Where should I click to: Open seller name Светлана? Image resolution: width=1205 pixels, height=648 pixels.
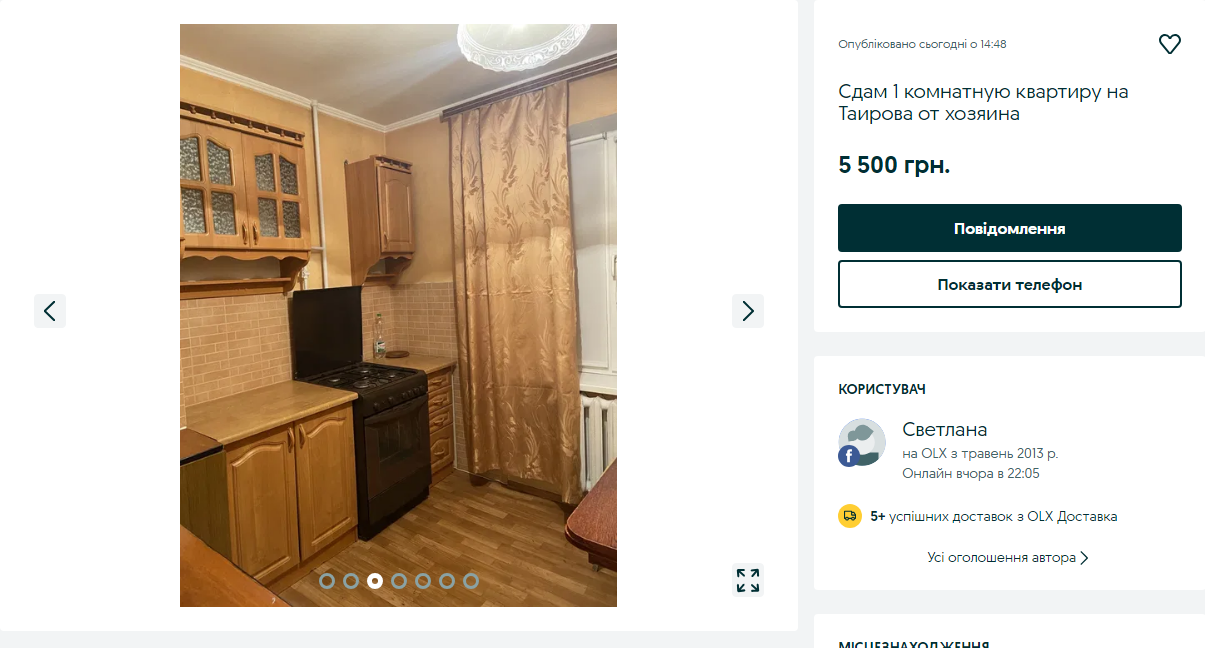click(x=945, y=430)
